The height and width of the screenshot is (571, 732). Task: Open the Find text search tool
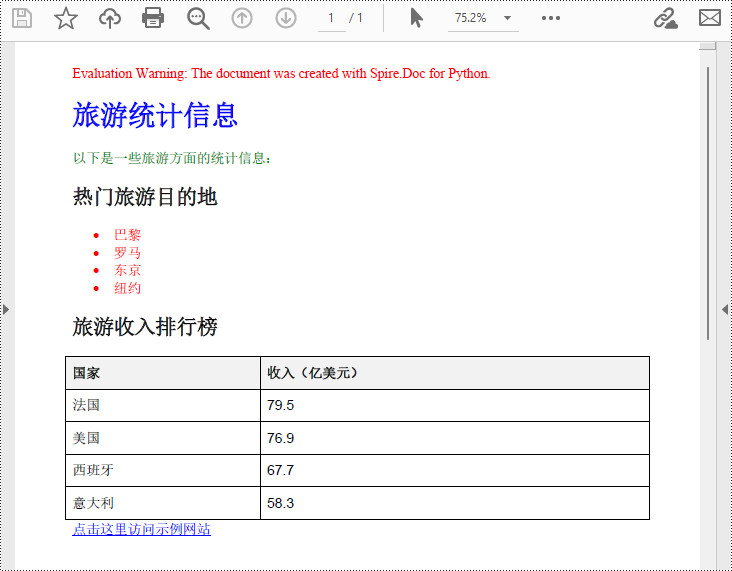[x=198, y=19]
